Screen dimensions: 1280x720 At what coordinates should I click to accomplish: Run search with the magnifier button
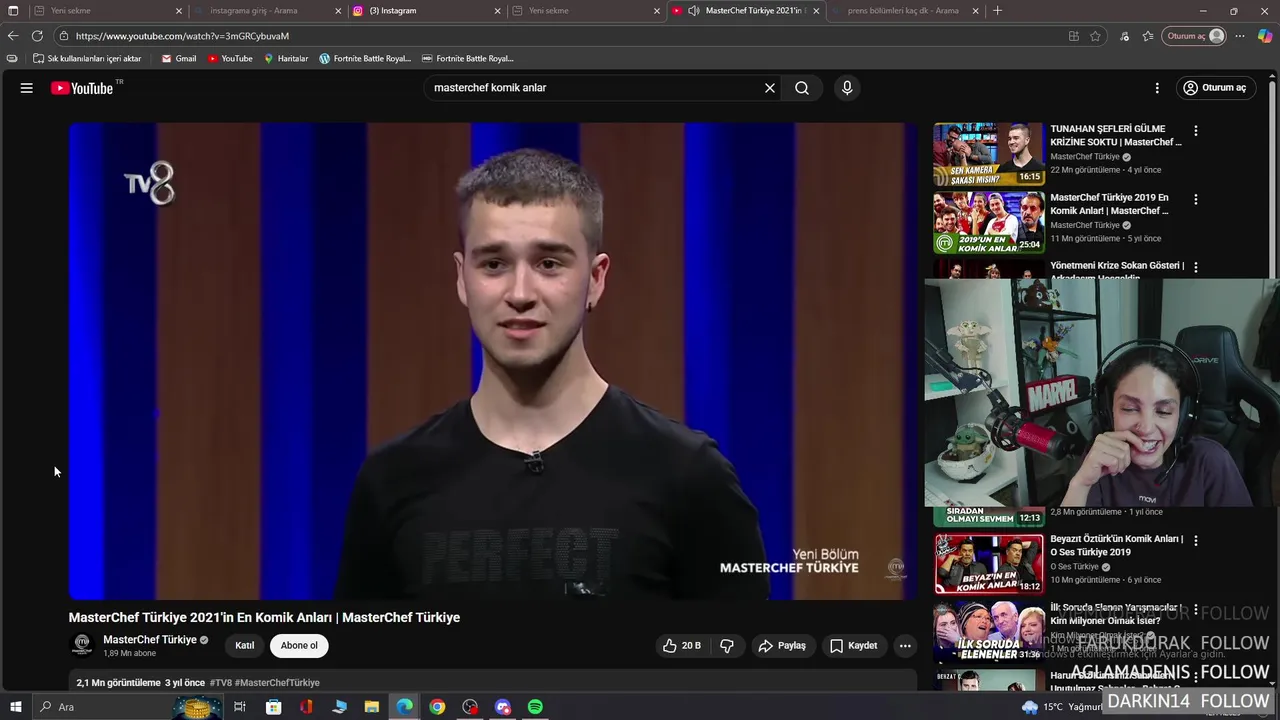802,88
